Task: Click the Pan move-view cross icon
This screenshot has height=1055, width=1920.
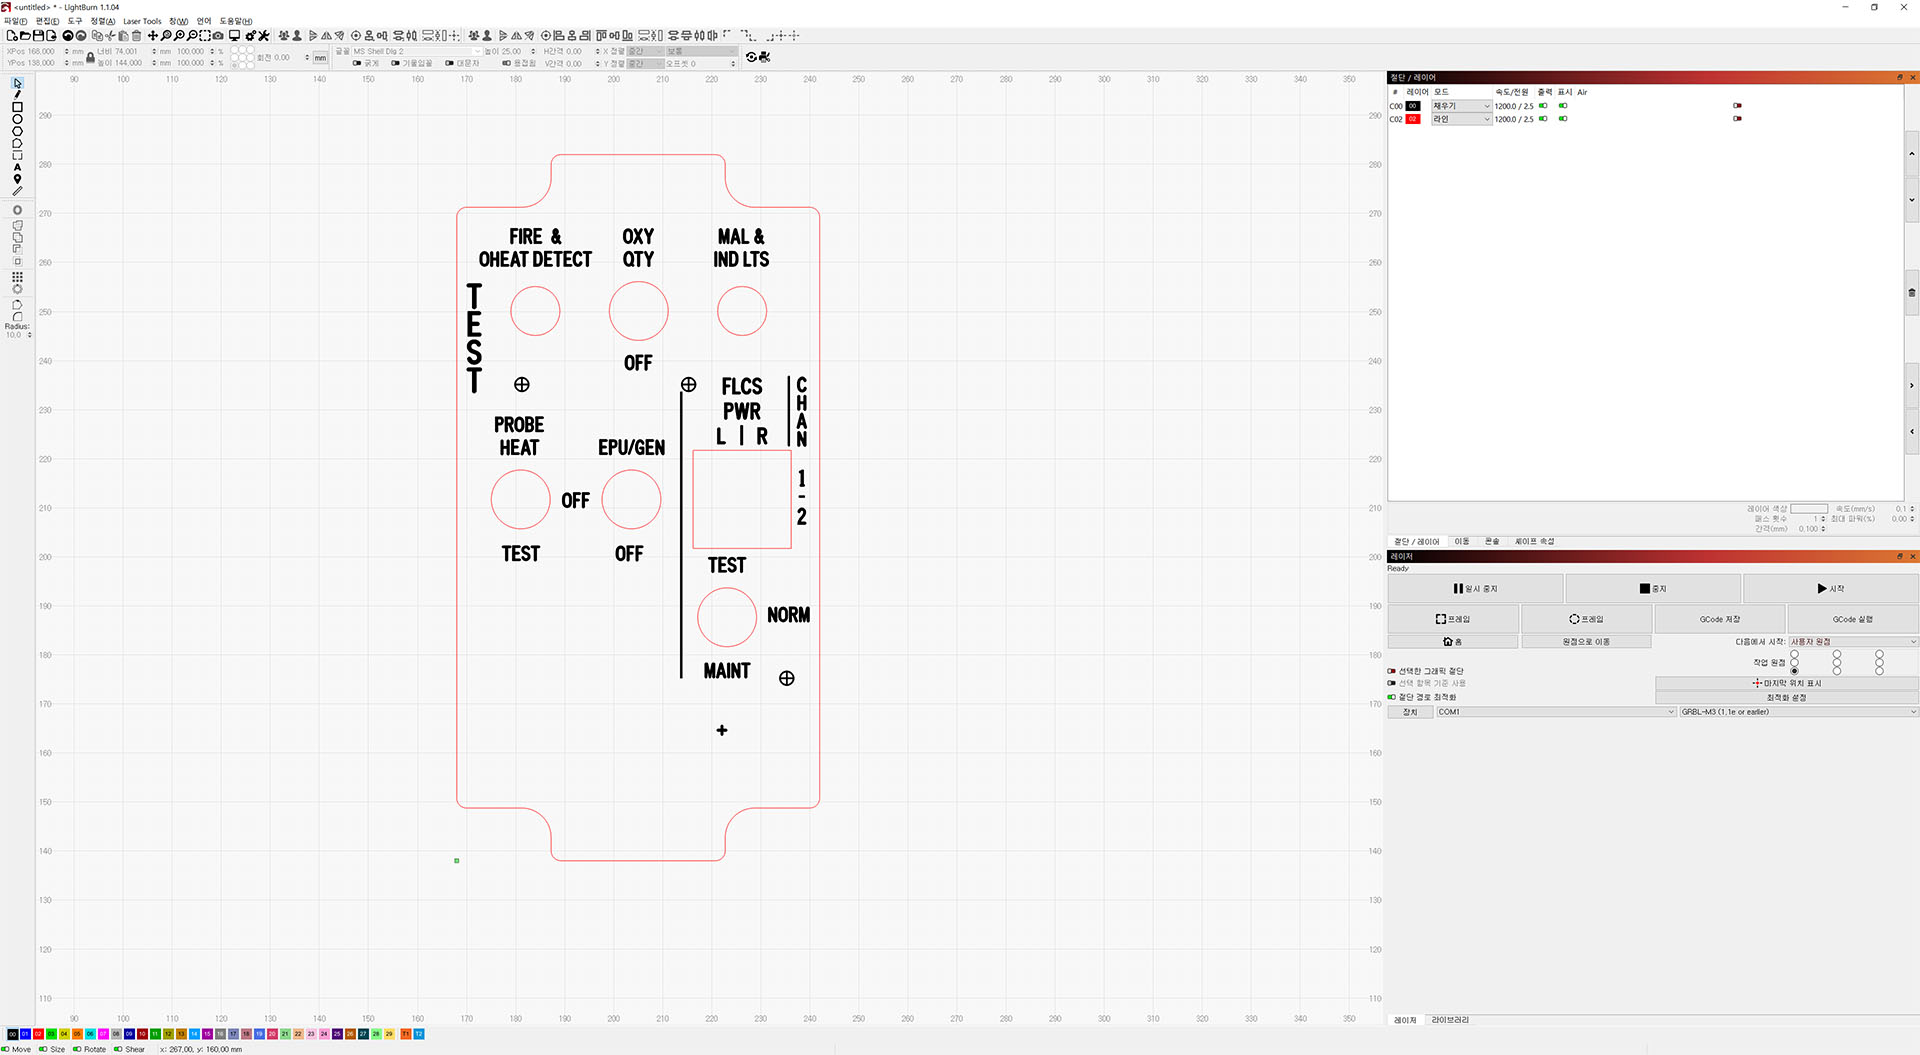Action: point(153,35)
